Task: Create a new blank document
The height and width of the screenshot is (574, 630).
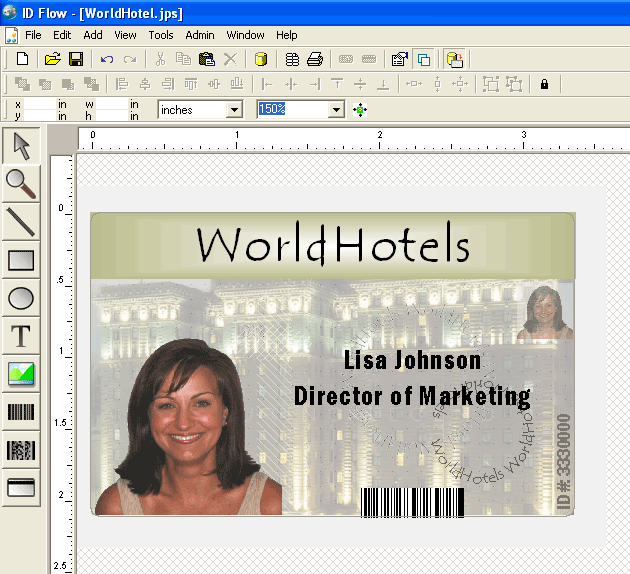Action: click(22, 59)
